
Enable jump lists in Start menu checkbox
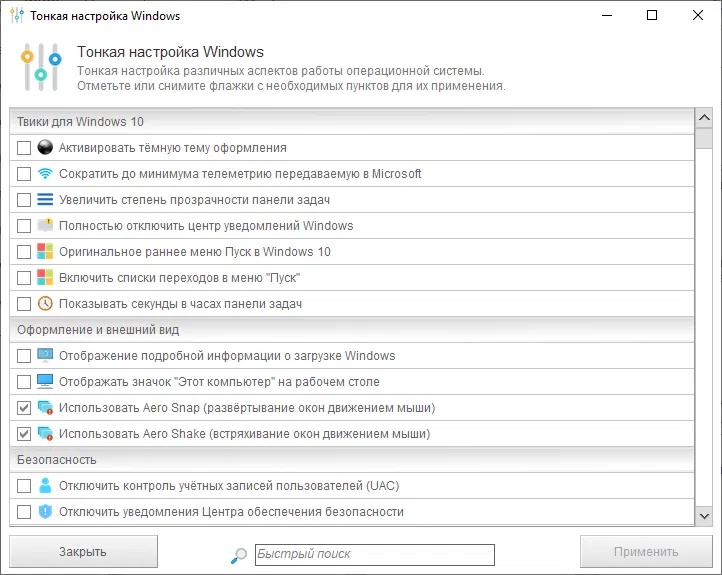coord(24,278)
